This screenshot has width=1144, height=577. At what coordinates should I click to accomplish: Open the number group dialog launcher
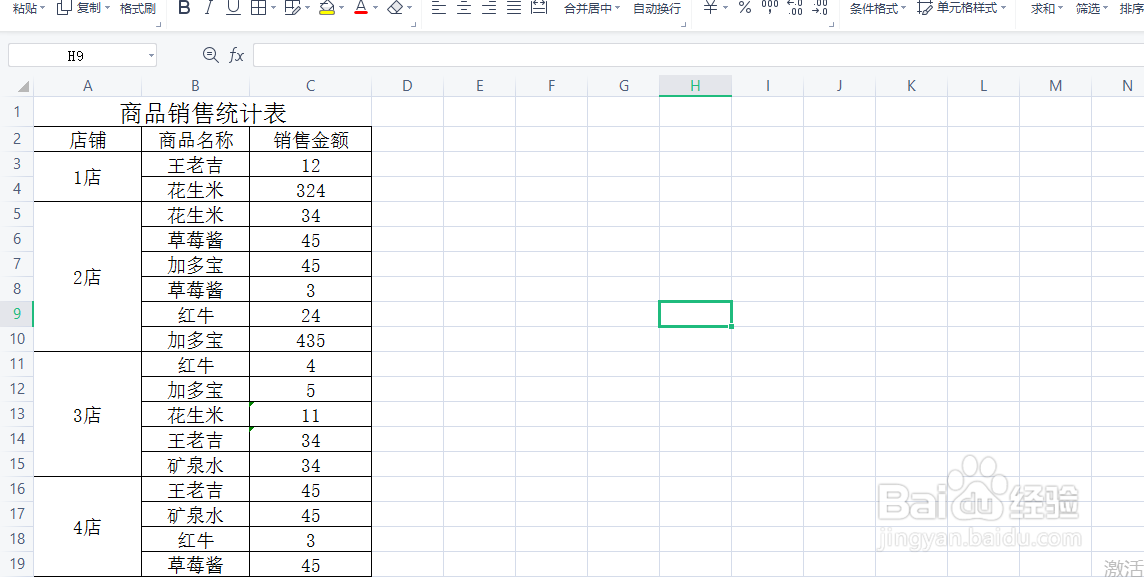pos(832,25)
